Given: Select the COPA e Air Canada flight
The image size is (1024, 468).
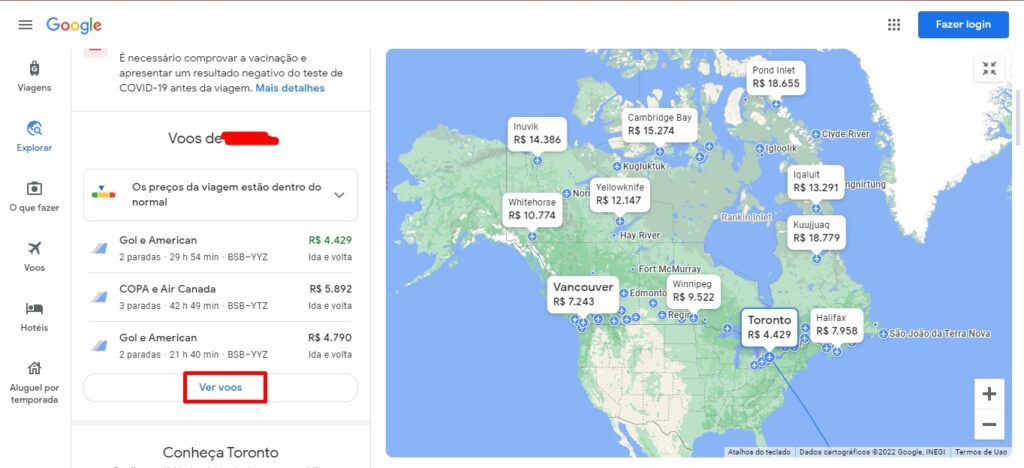Looking at the screenshot, I should click(221, 297).
